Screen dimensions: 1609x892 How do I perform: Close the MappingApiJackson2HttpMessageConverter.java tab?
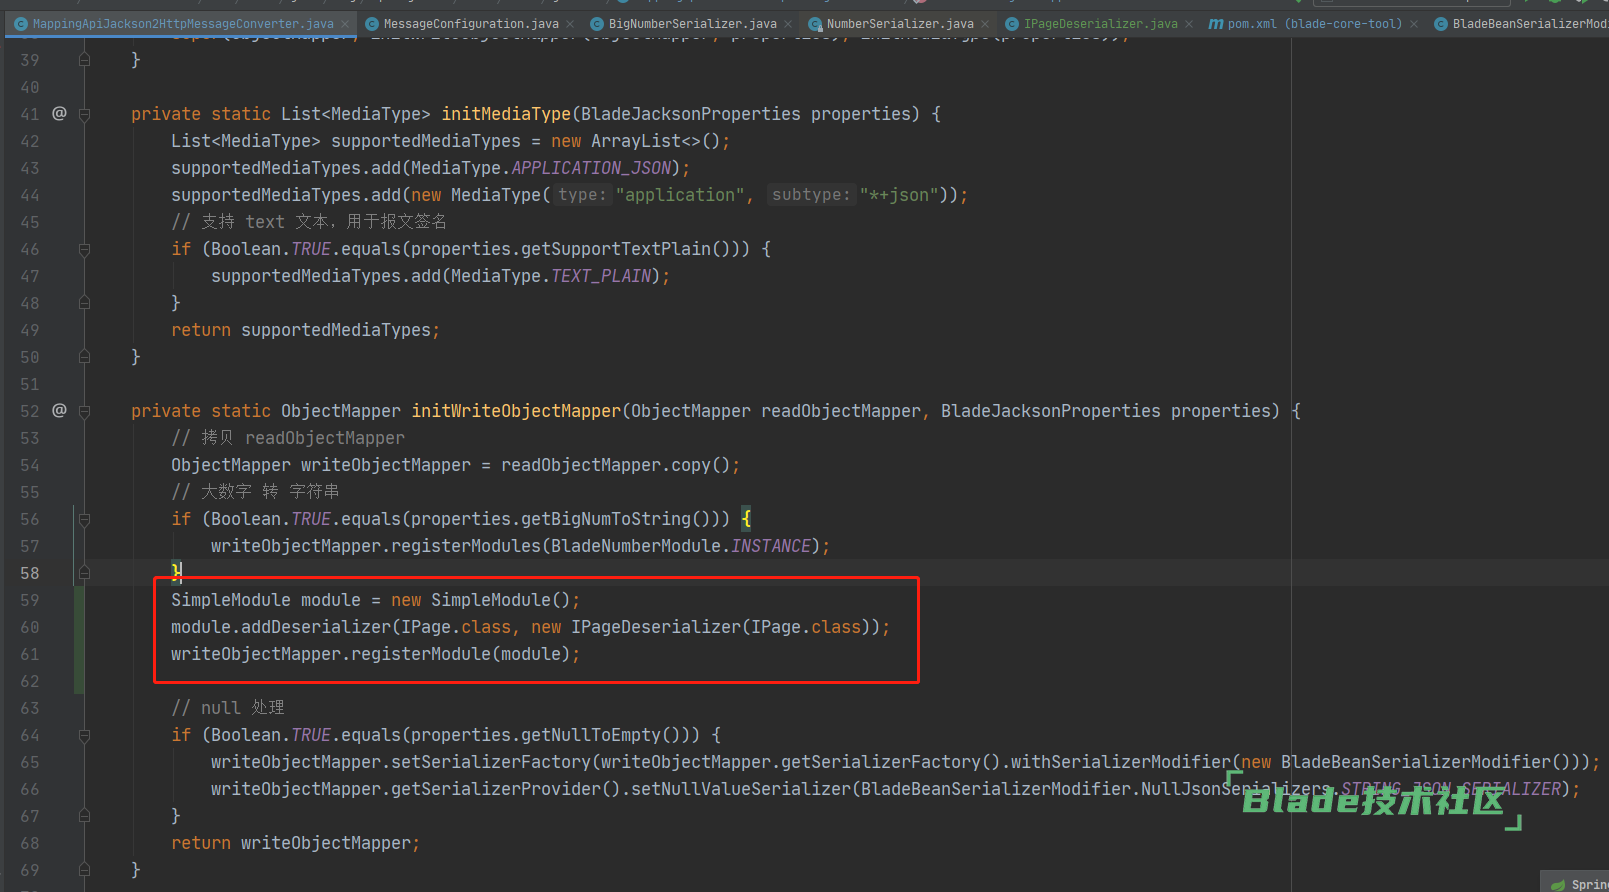(x=345, y=23)
